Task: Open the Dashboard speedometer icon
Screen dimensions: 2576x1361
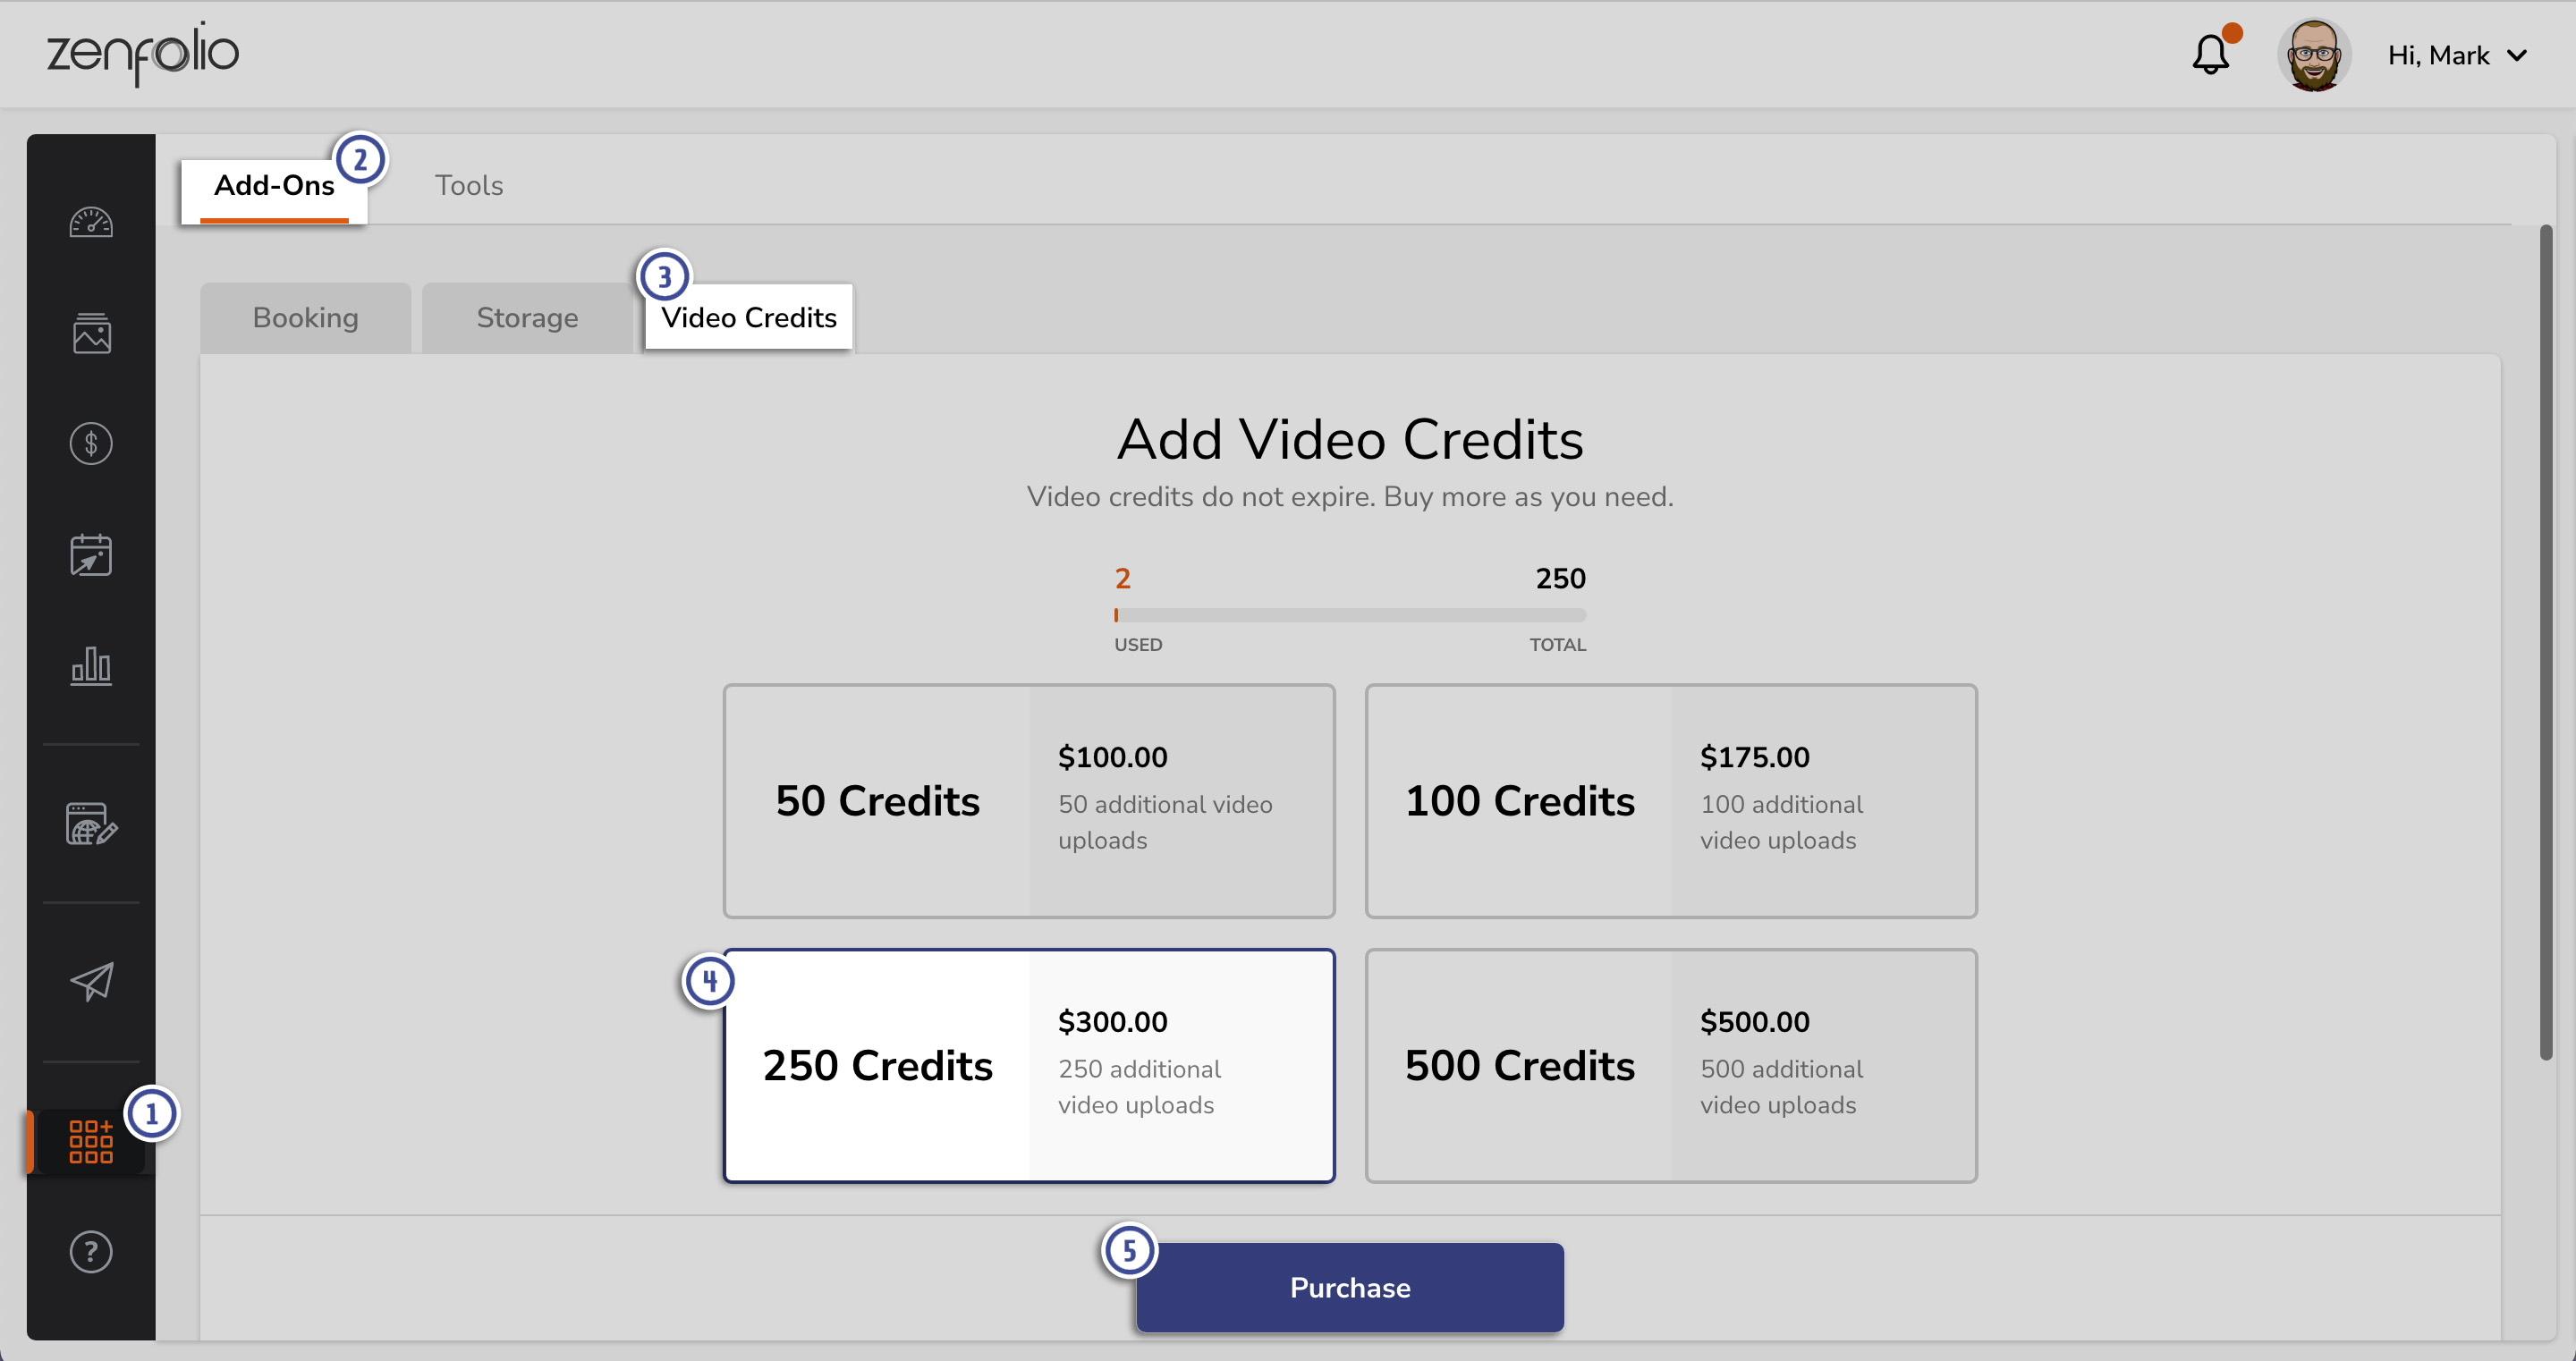Action: tap(91, 222)
